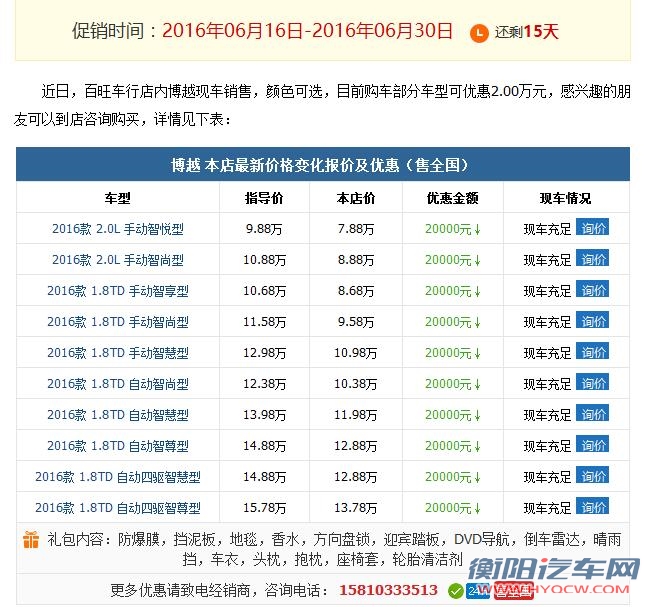Click the phone number 15810333513
The height and width of the screenshot is (607, 651).
388,590
